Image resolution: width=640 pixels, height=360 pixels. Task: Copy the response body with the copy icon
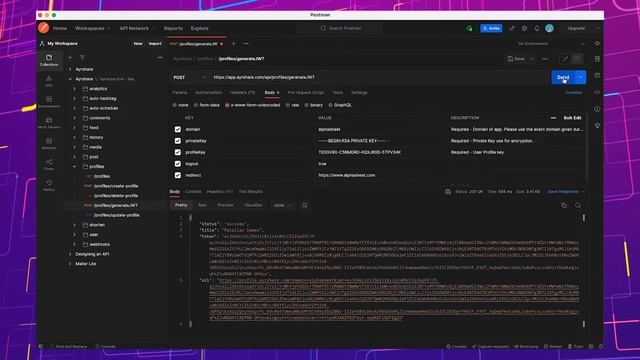564,205
